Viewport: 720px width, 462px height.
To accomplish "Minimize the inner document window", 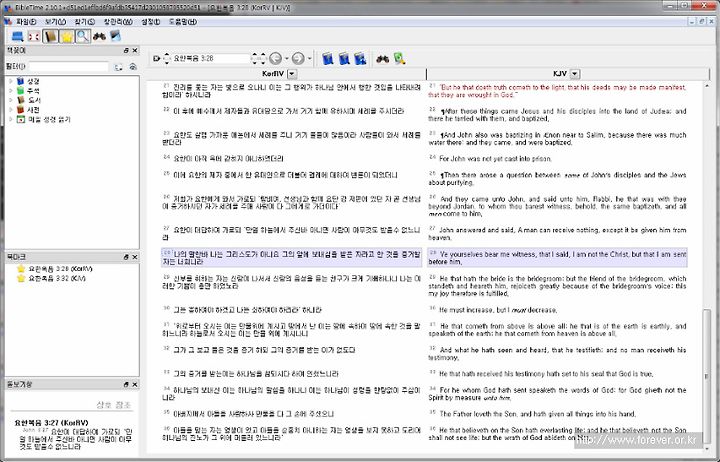I will pyautogui.click(x=692, y=22).
